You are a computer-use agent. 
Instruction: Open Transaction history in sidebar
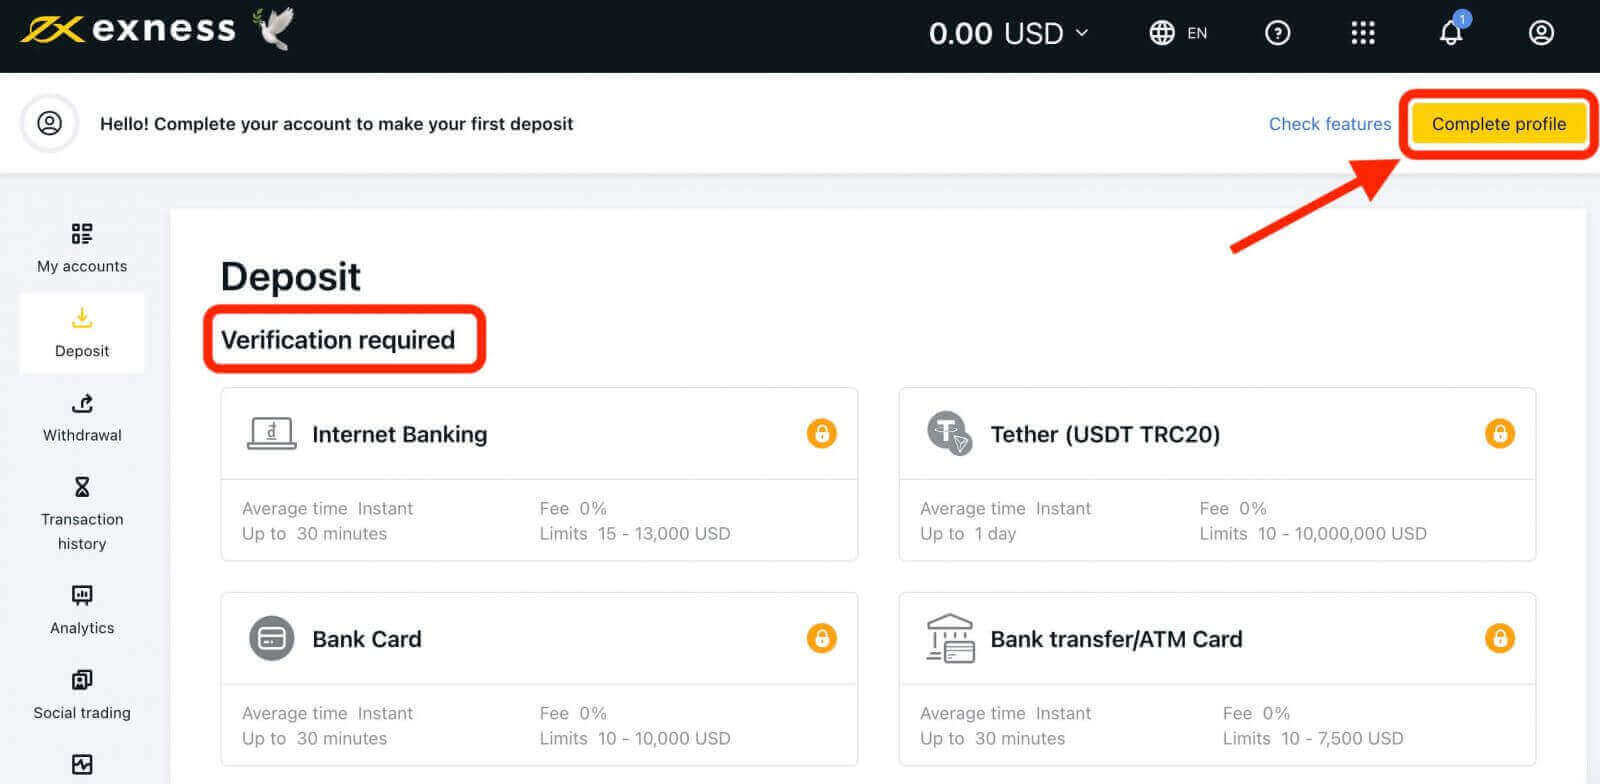[x=82, y=514]
